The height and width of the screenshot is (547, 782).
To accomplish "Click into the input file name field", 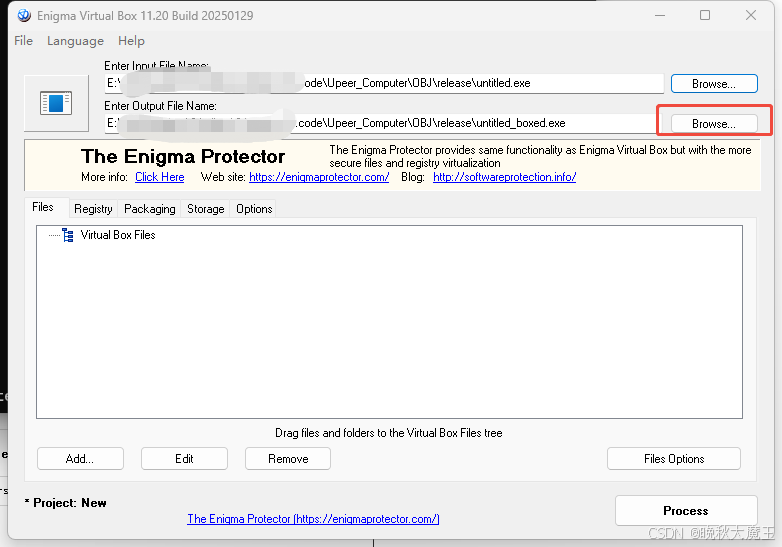I will (x=384, y=83).
